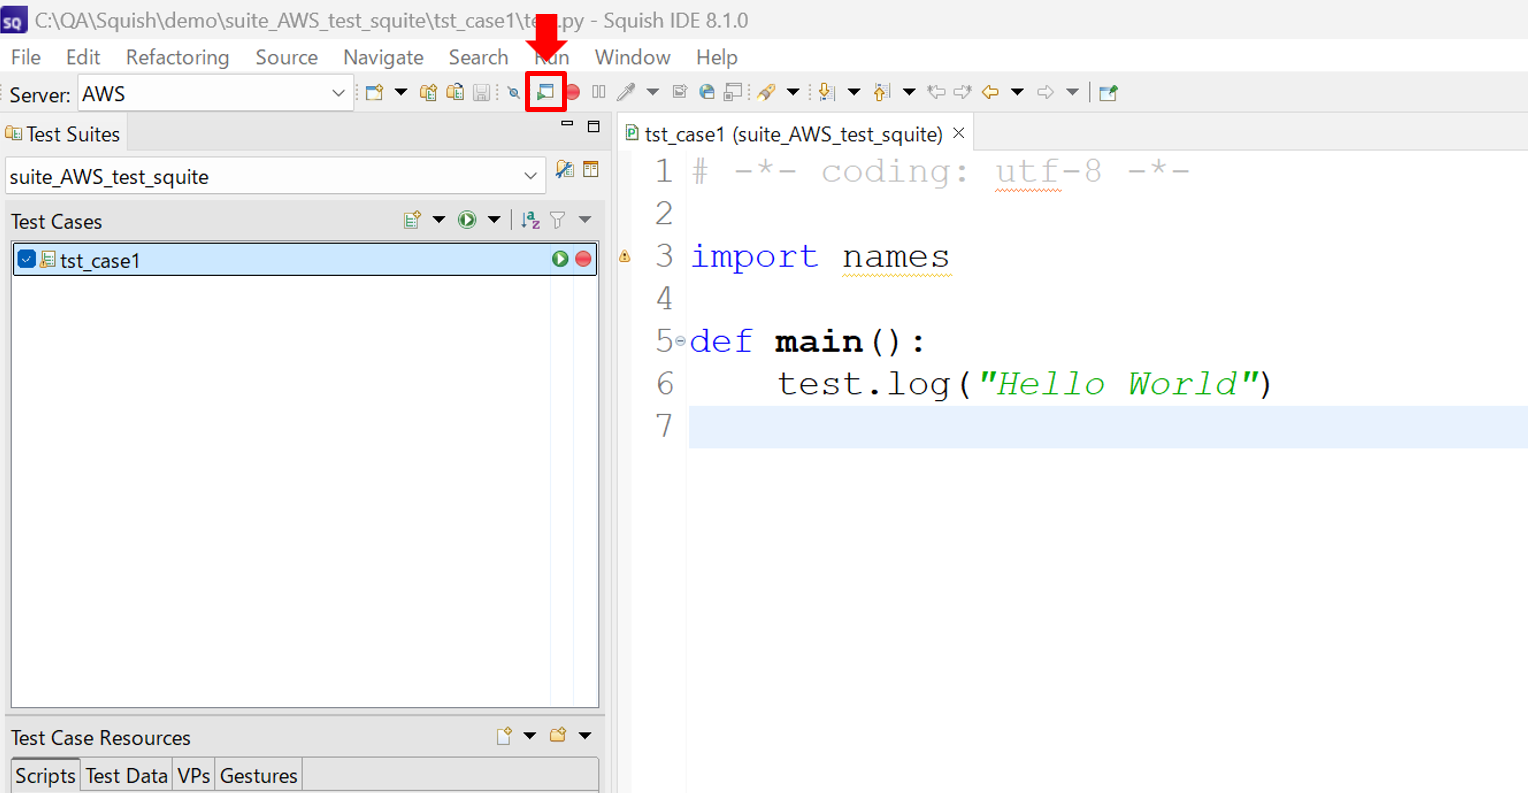Open dropdown arrow beside run test cases icon

coord(494,220)
